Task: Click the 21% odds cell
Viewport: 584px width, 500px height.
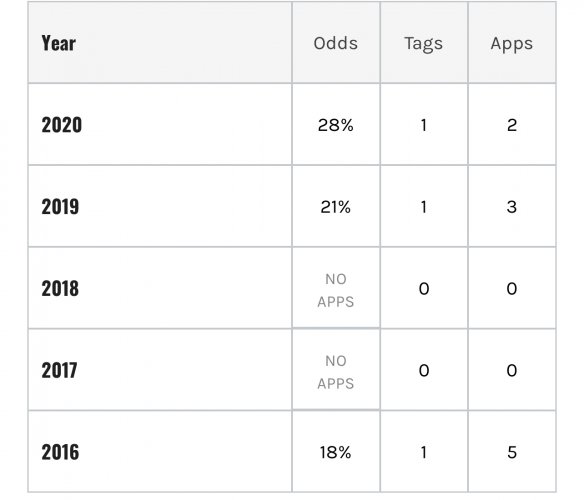Action: (x=336, y=207)
